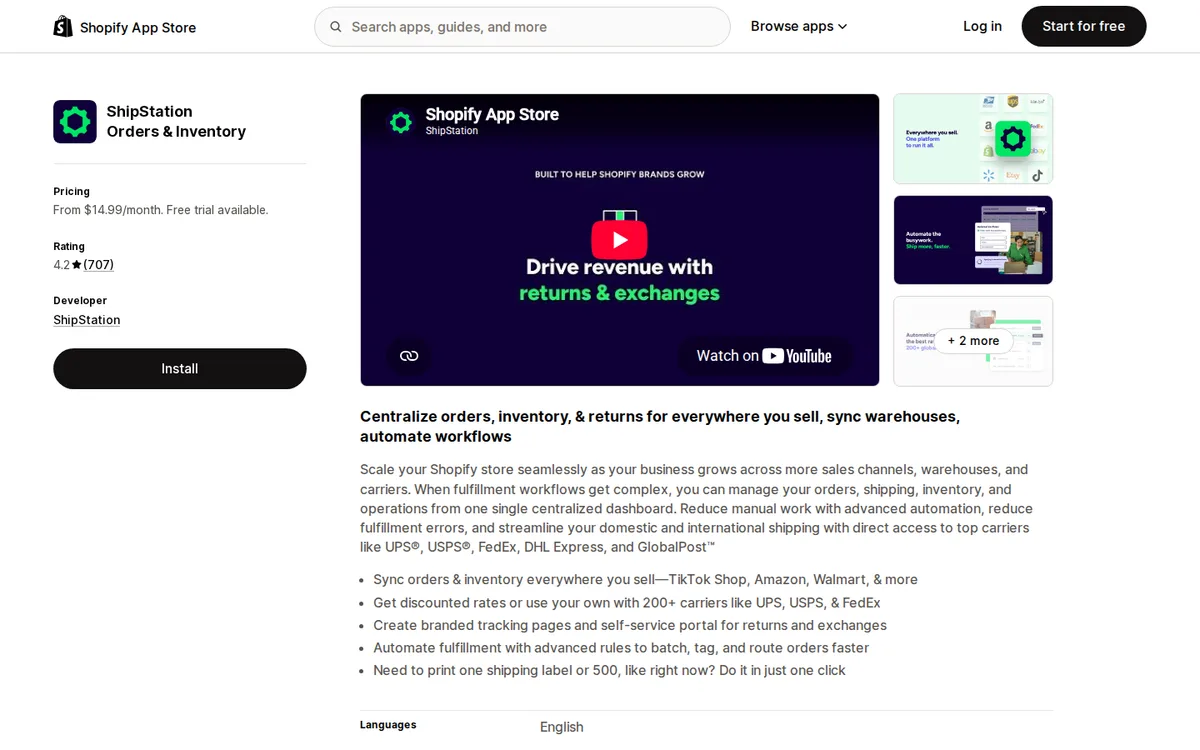Click the rating star icon
Screen dimensions: 1200x750
[76, 265]
